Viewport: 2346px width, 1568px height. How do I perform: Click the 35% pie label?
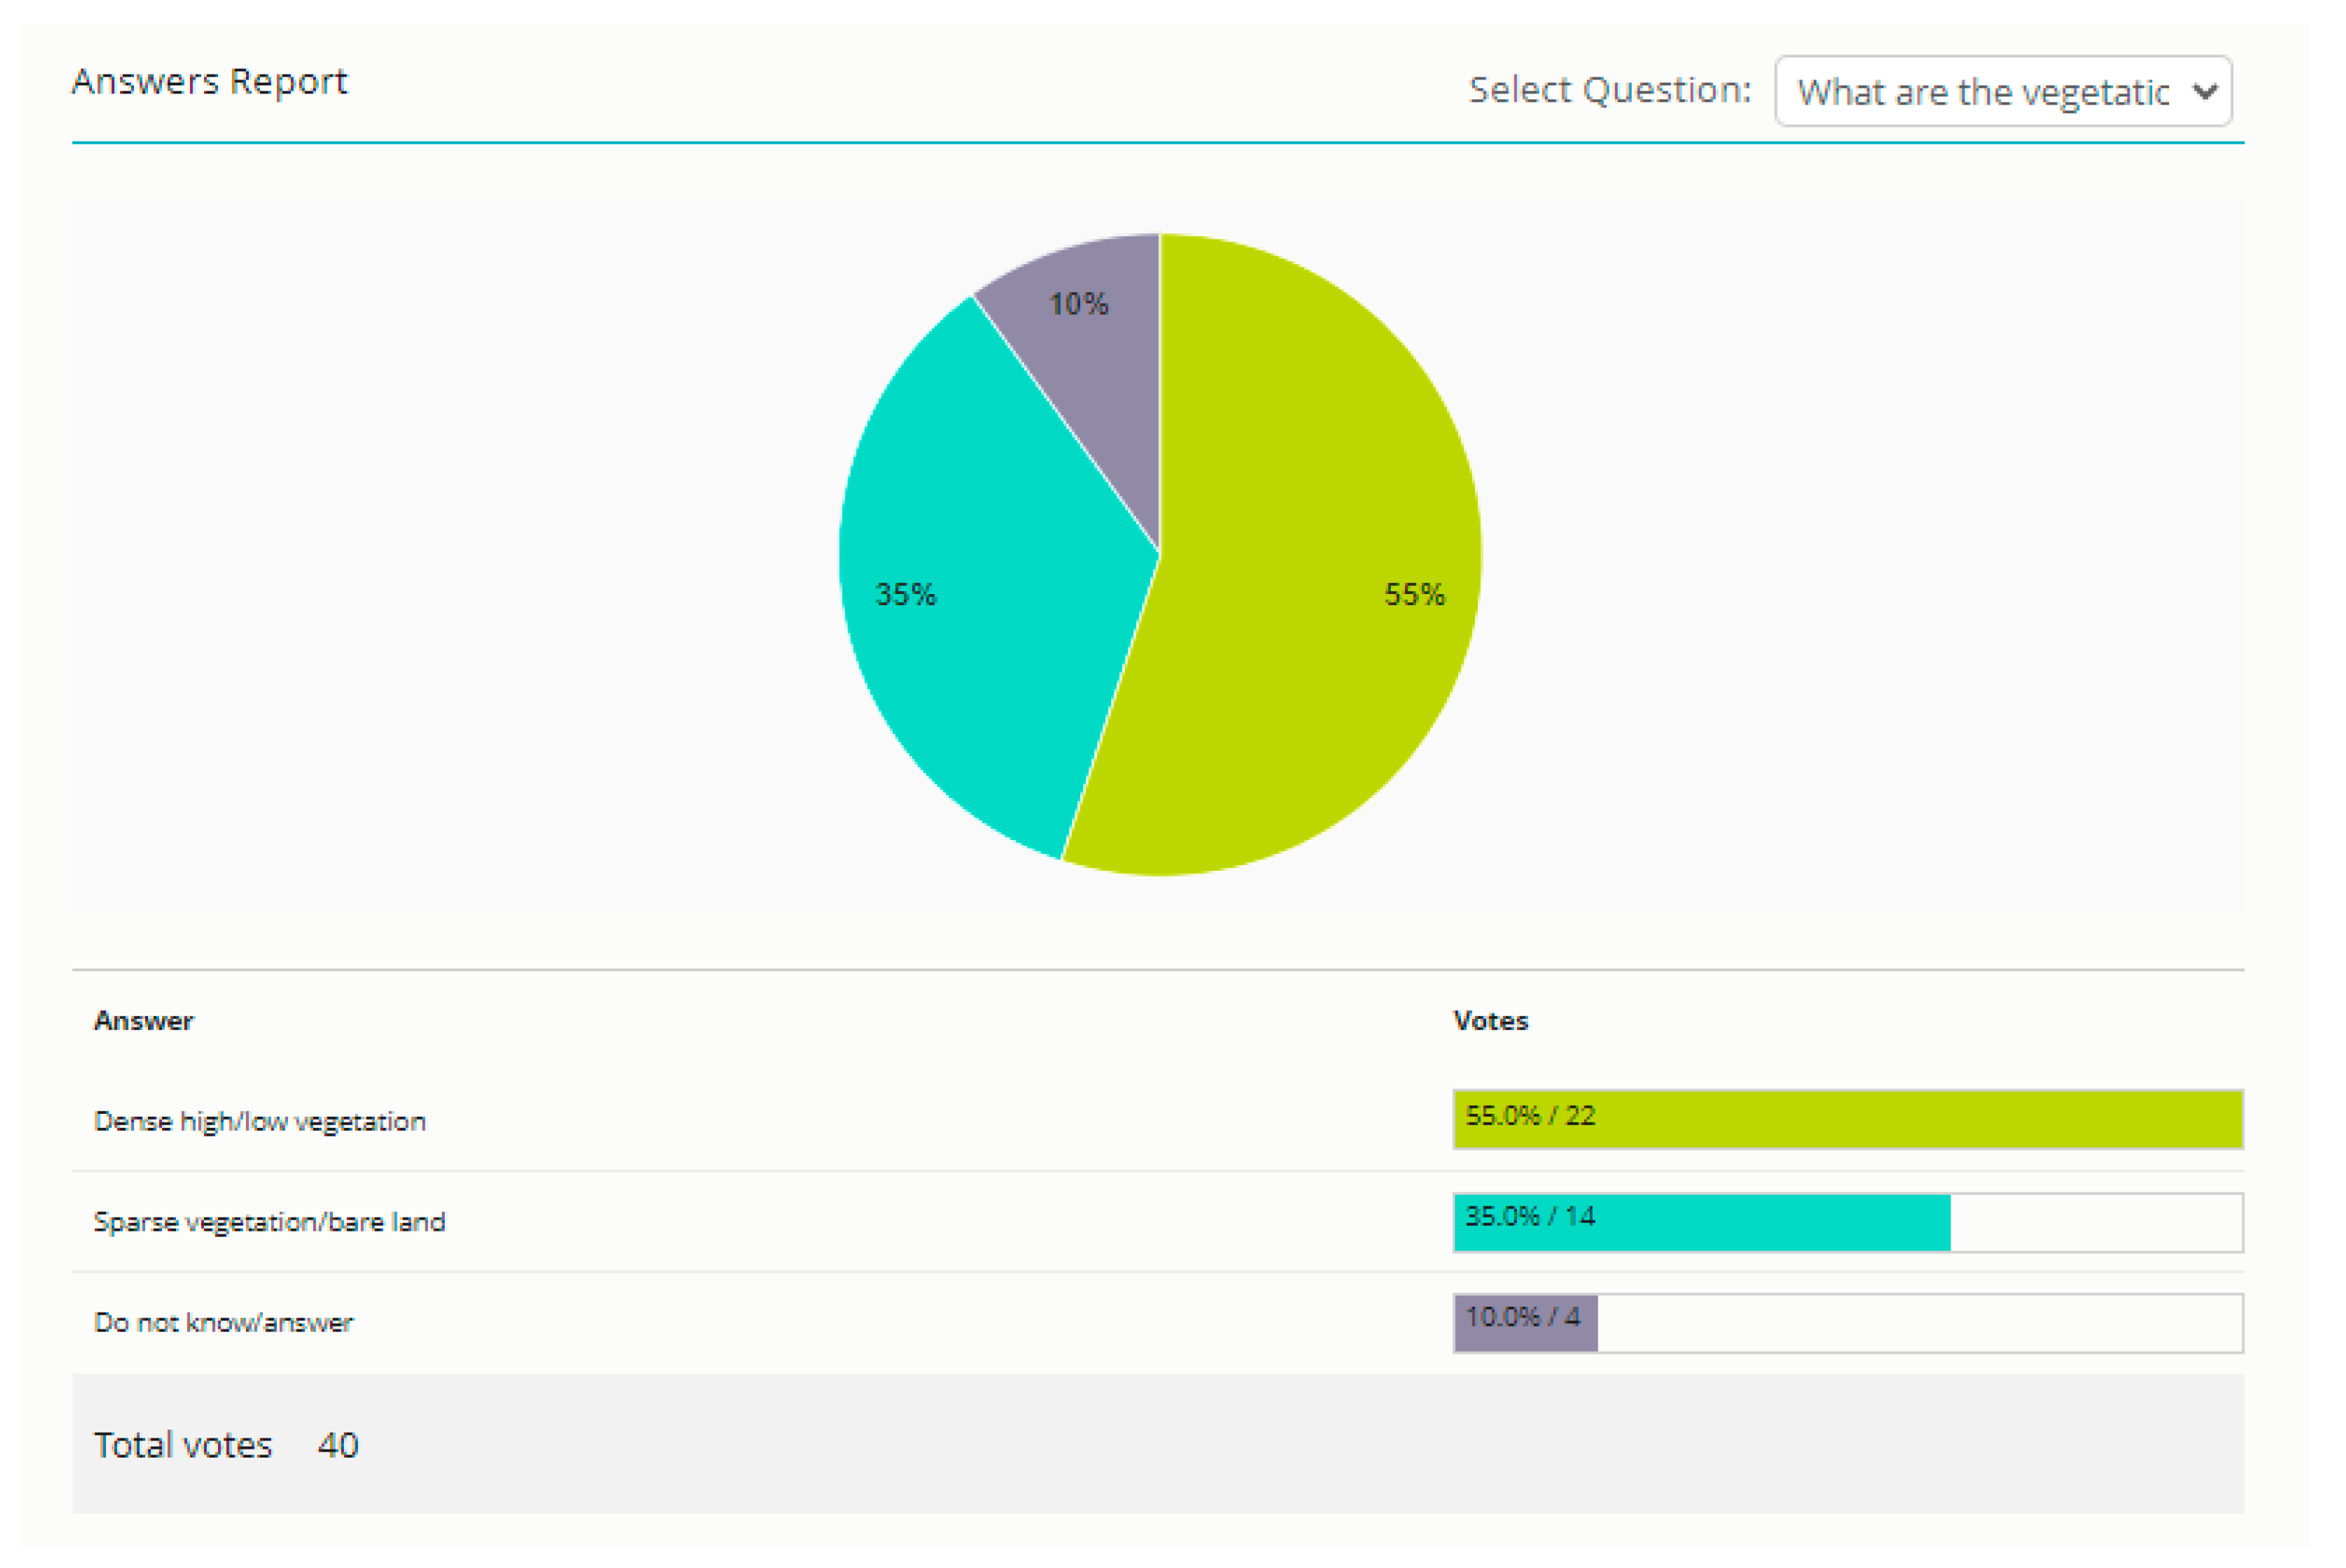tap(905, 595)
